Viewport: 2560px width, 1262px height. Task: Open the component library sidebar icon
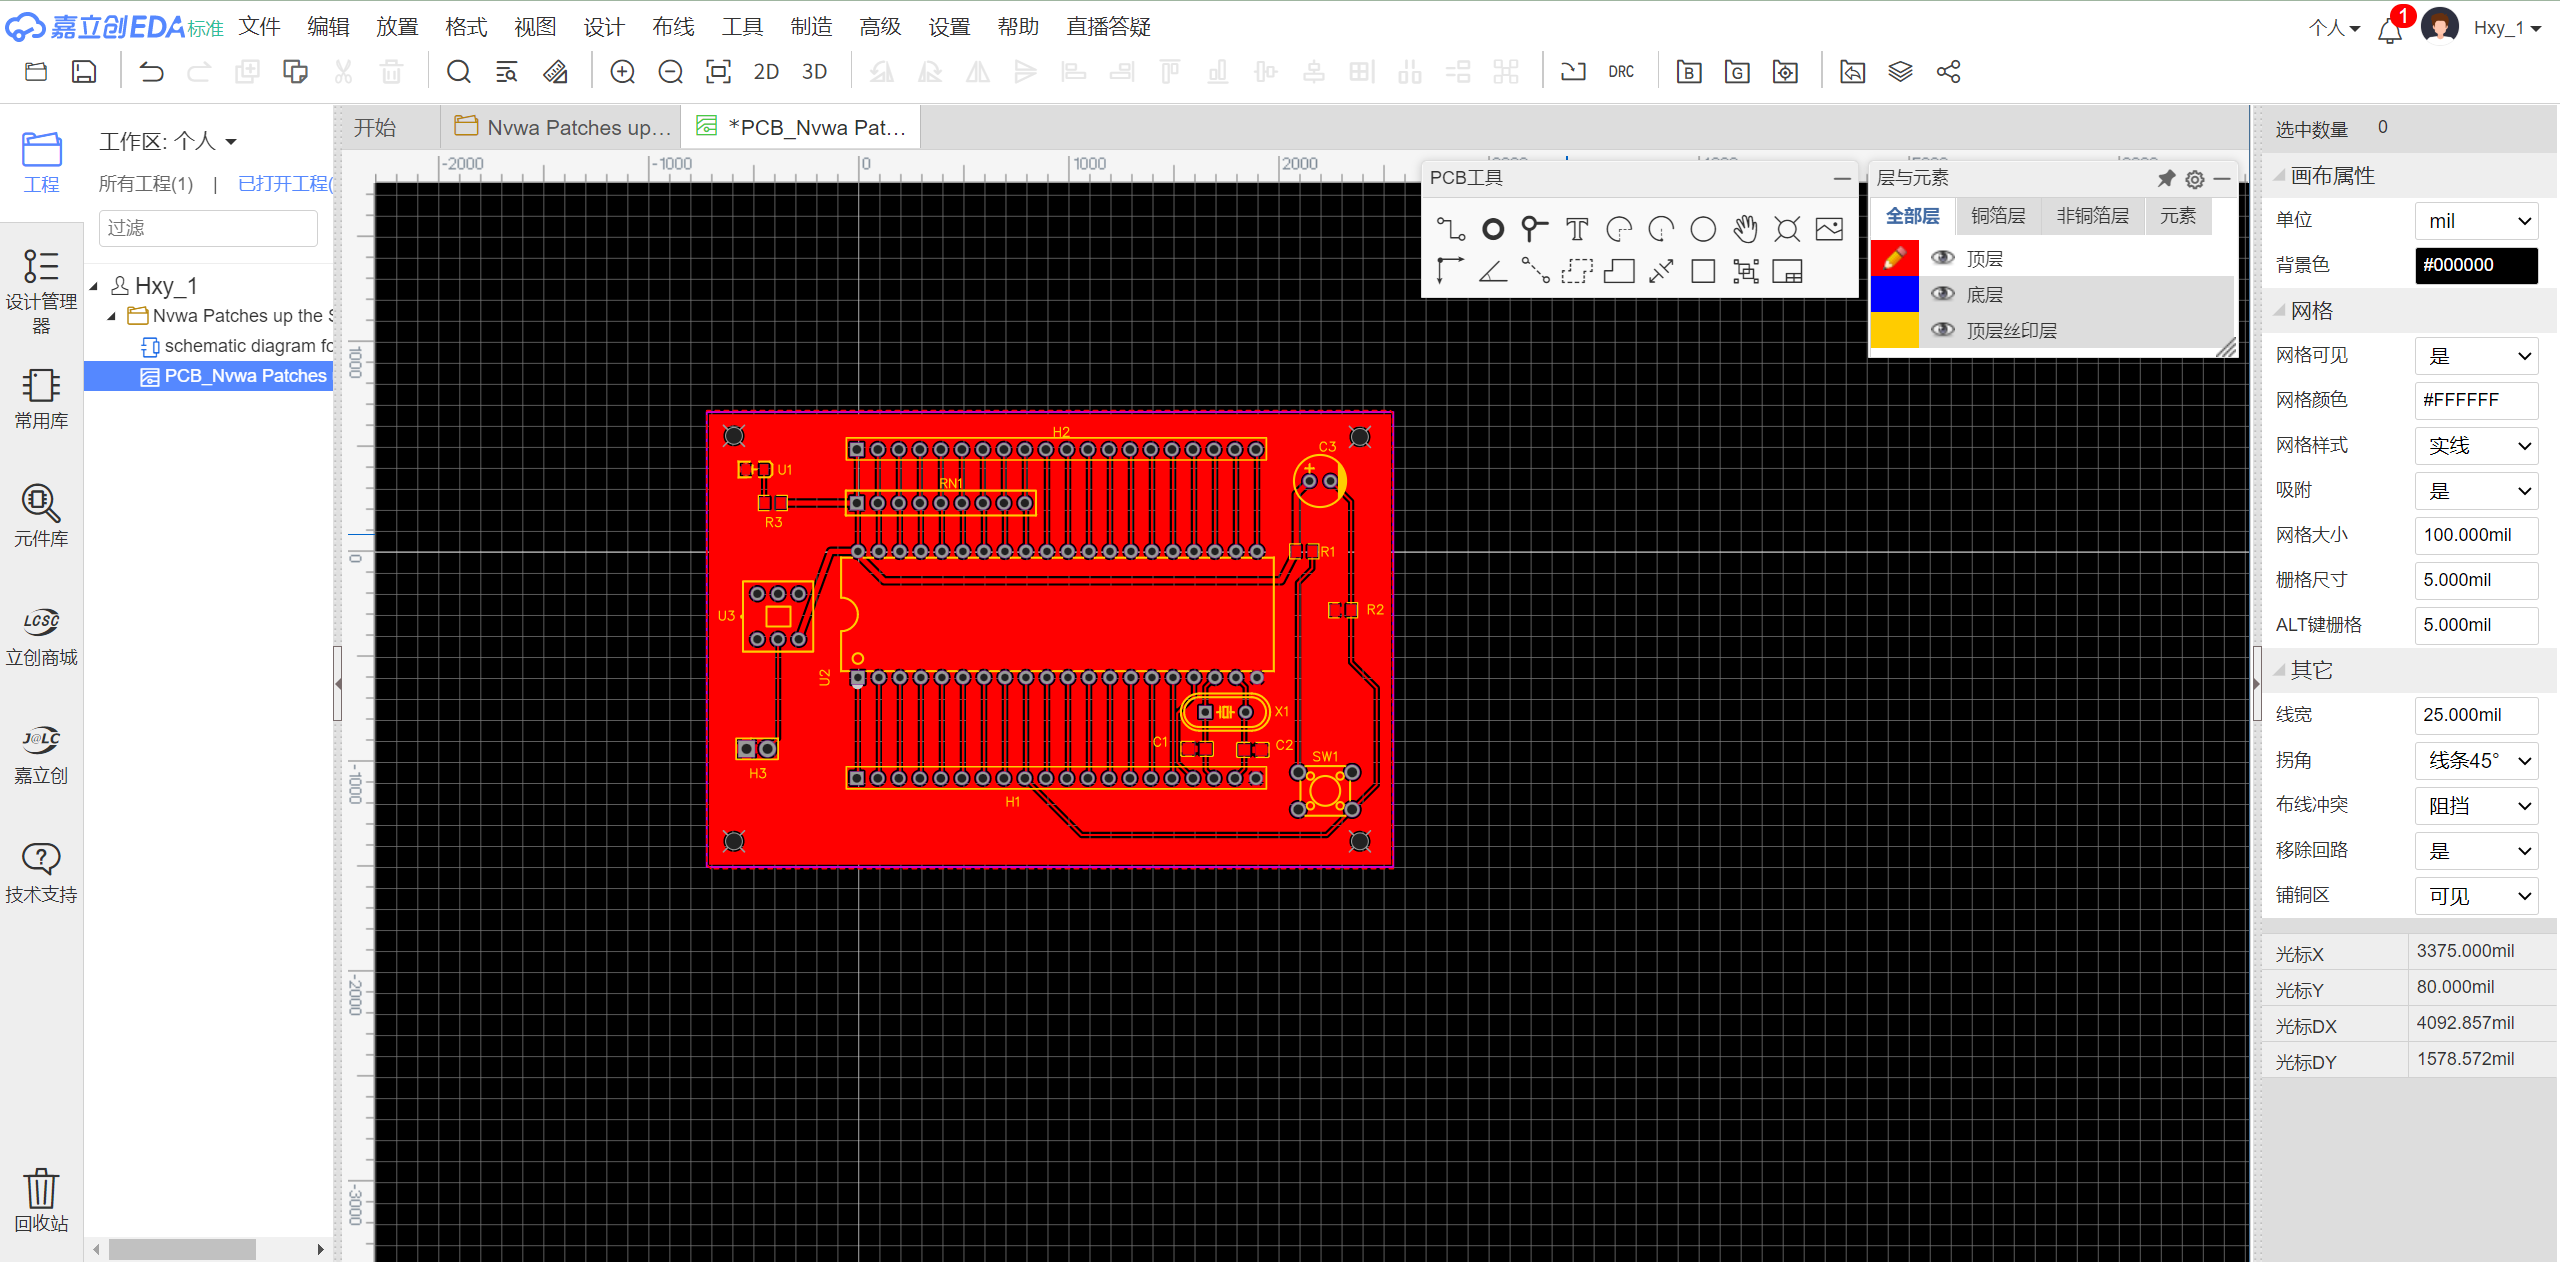(41, 514)
